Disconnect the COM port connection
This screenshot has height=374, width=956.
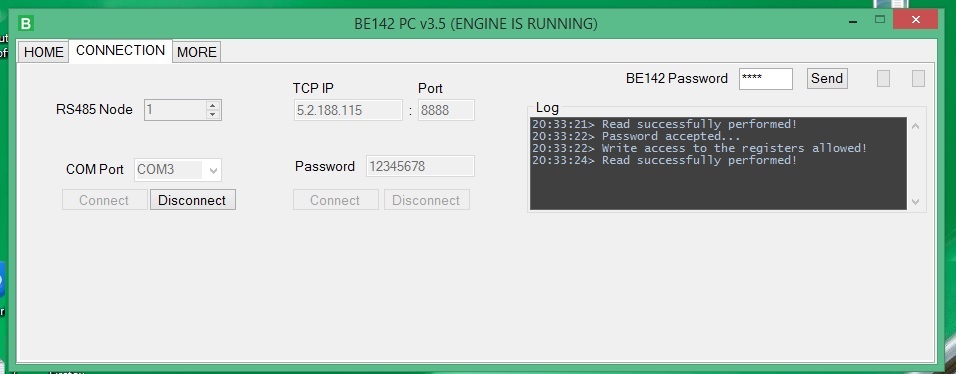192,200
